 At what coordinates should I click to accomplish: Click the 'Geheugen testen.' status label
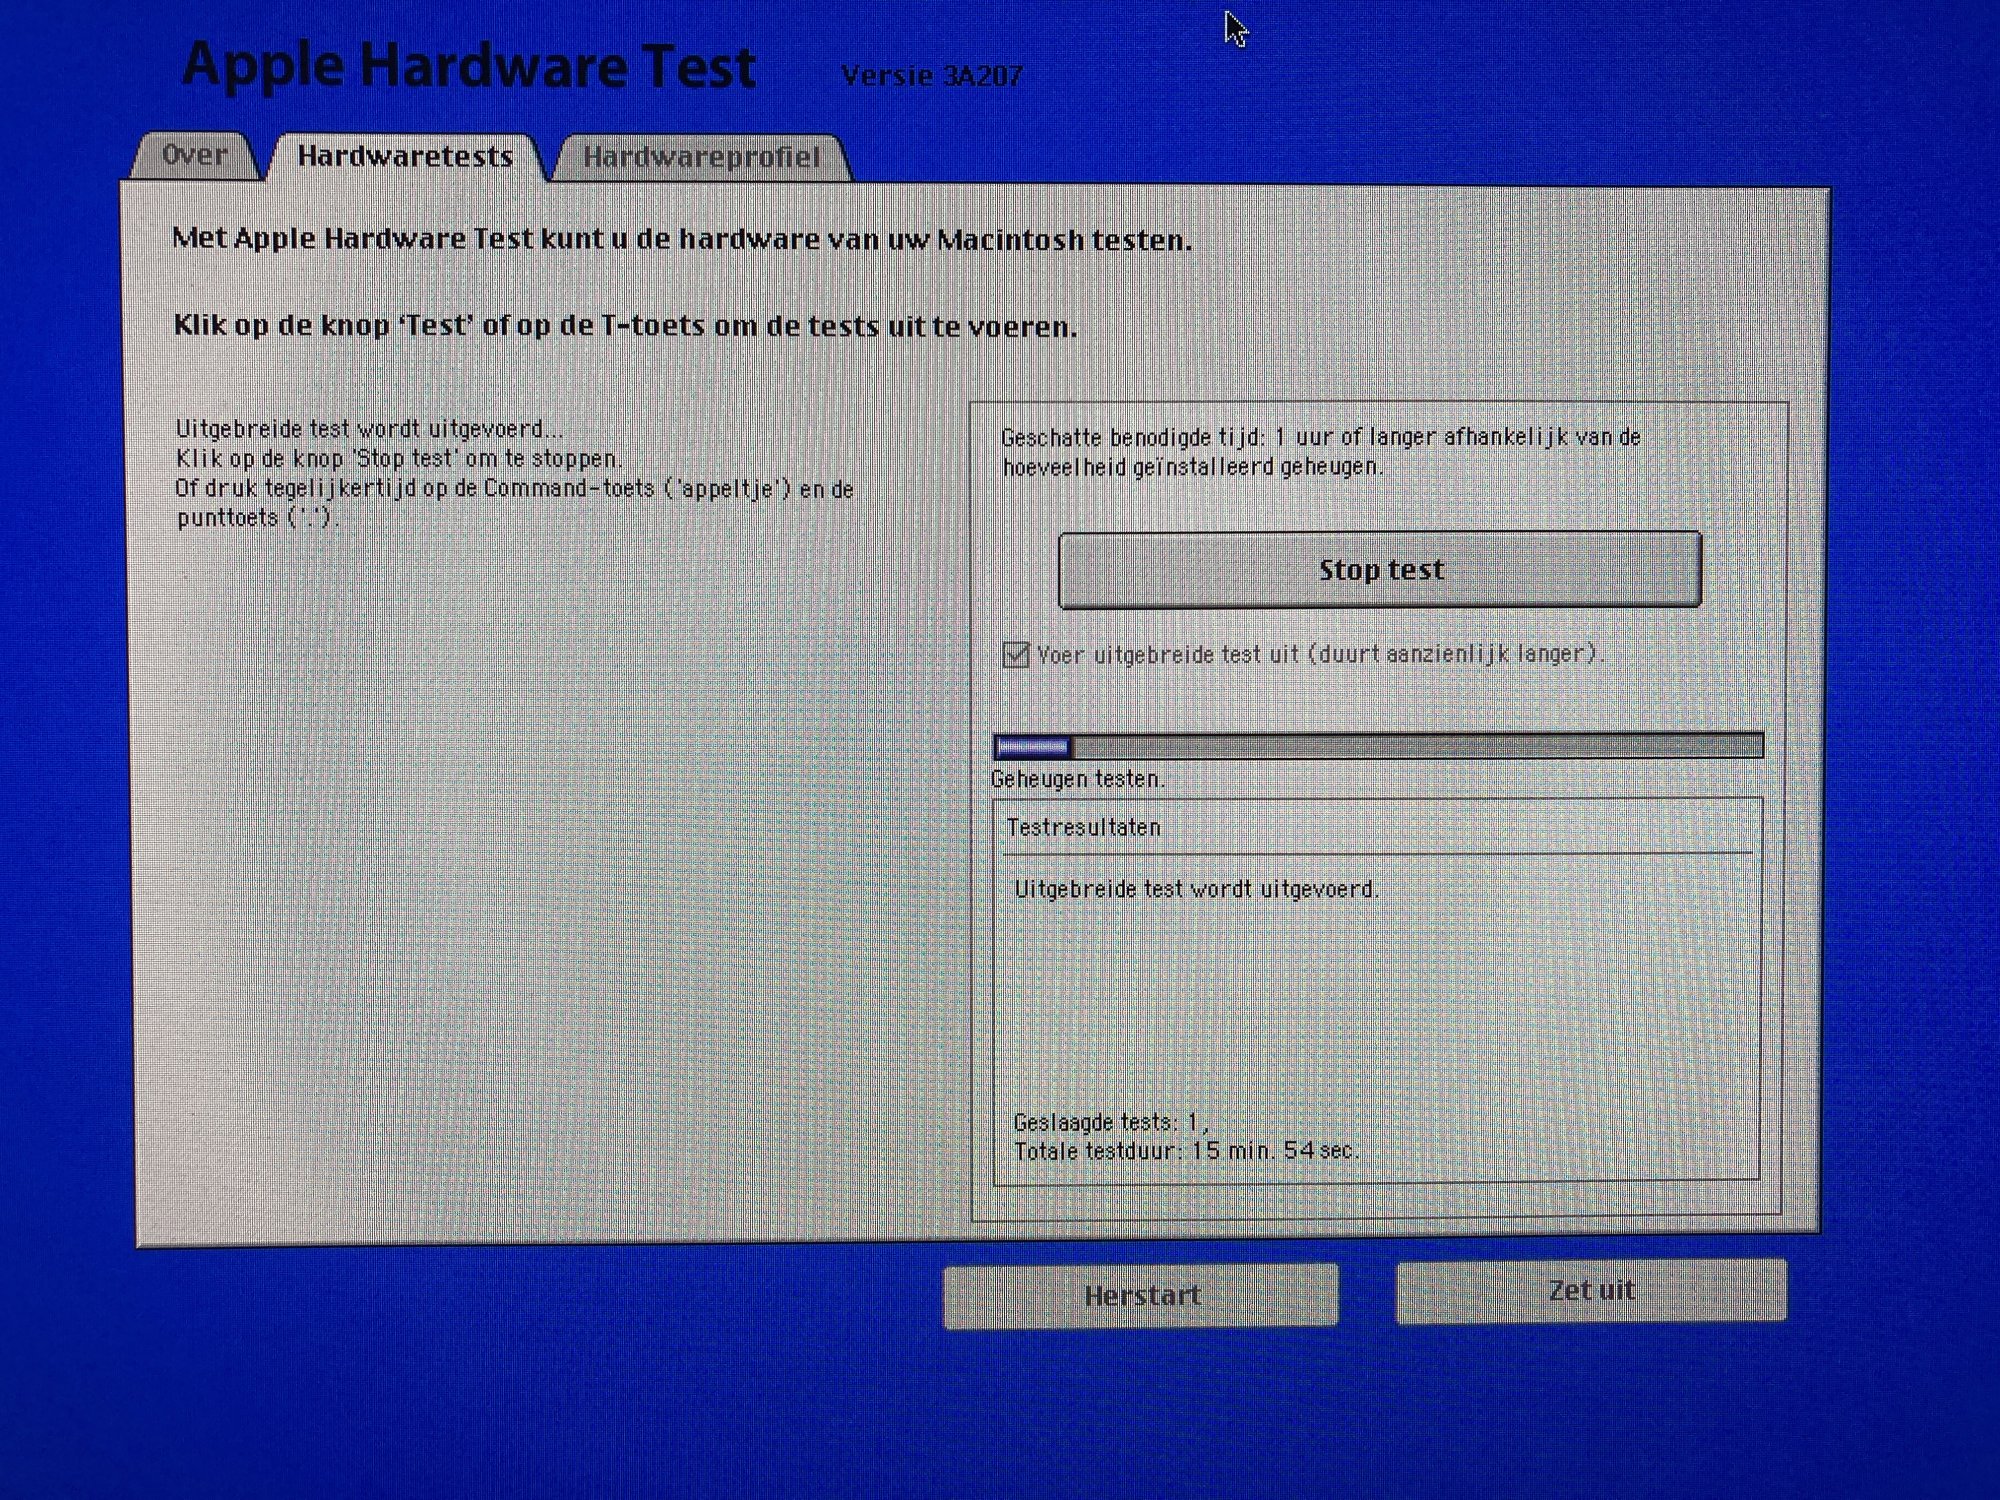(x=1078, y=779)
